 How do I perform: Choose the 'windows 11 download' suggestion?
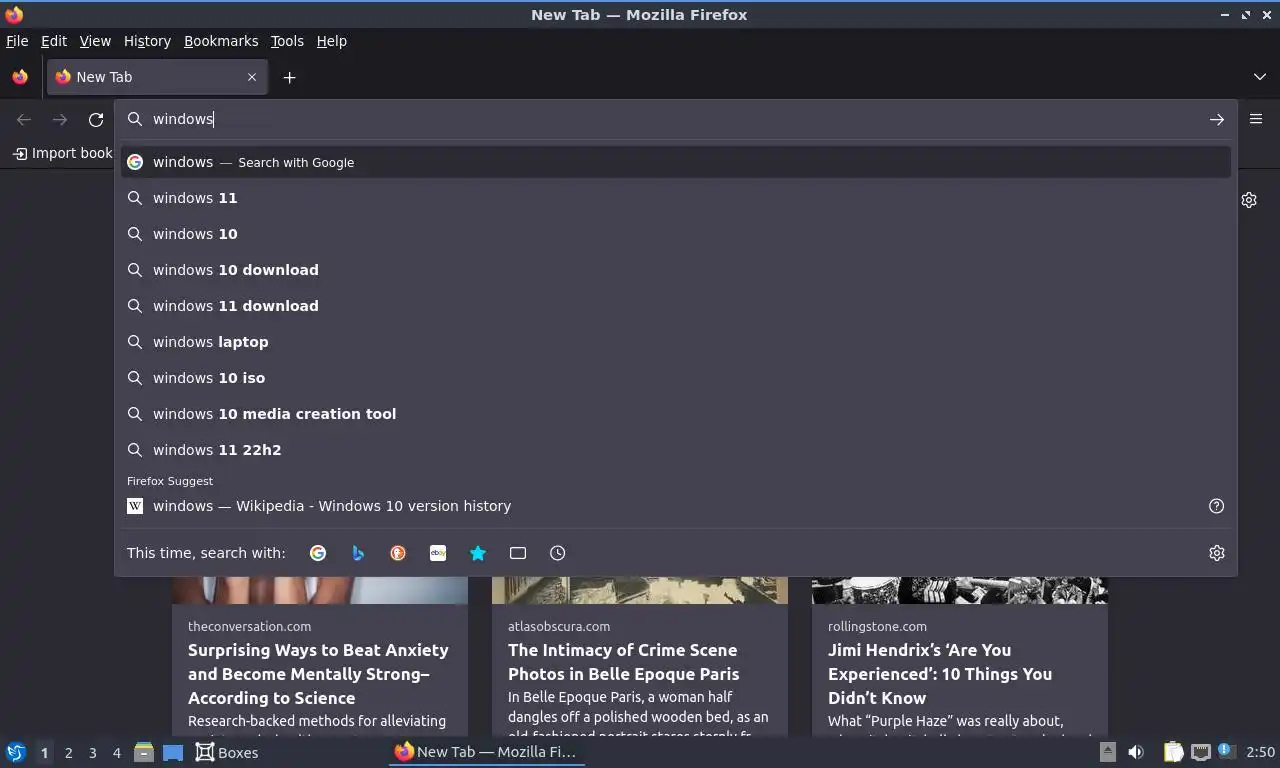676,306
